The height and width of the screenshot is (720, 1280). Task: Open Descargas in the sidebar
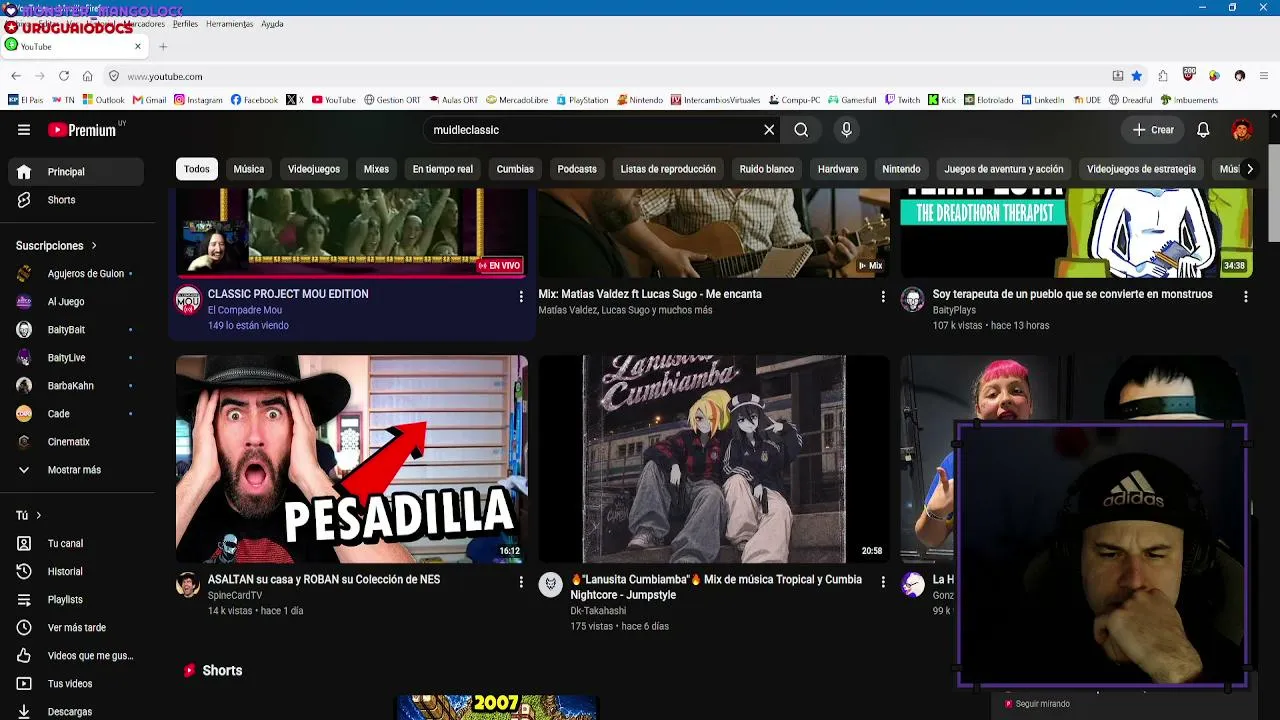(76, 712)
